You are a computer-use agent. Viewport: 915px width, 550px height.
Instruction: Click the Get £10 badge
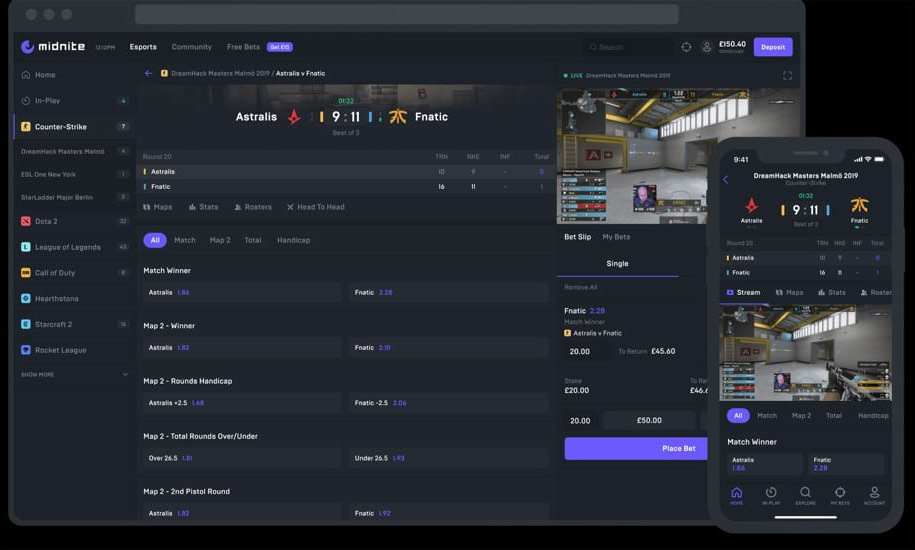click(x=280, y=47)
